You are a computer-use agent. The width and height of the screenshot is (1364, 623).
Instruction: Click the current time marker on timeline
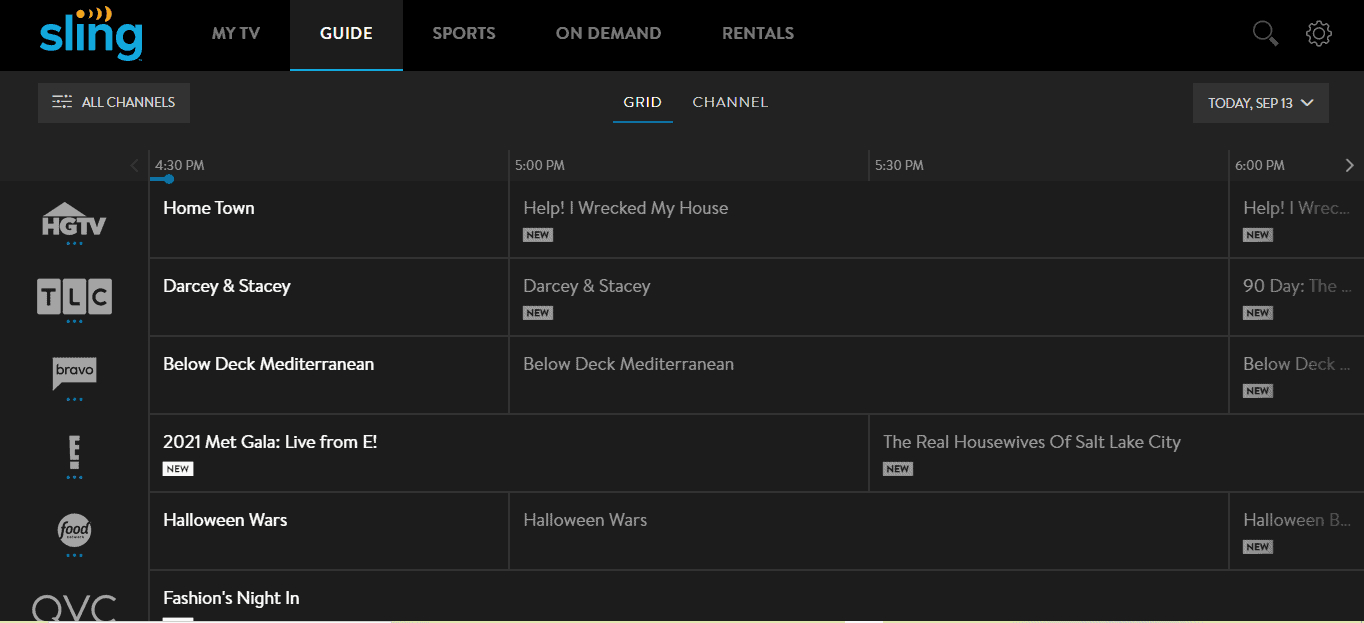click(x=168, y=179)
